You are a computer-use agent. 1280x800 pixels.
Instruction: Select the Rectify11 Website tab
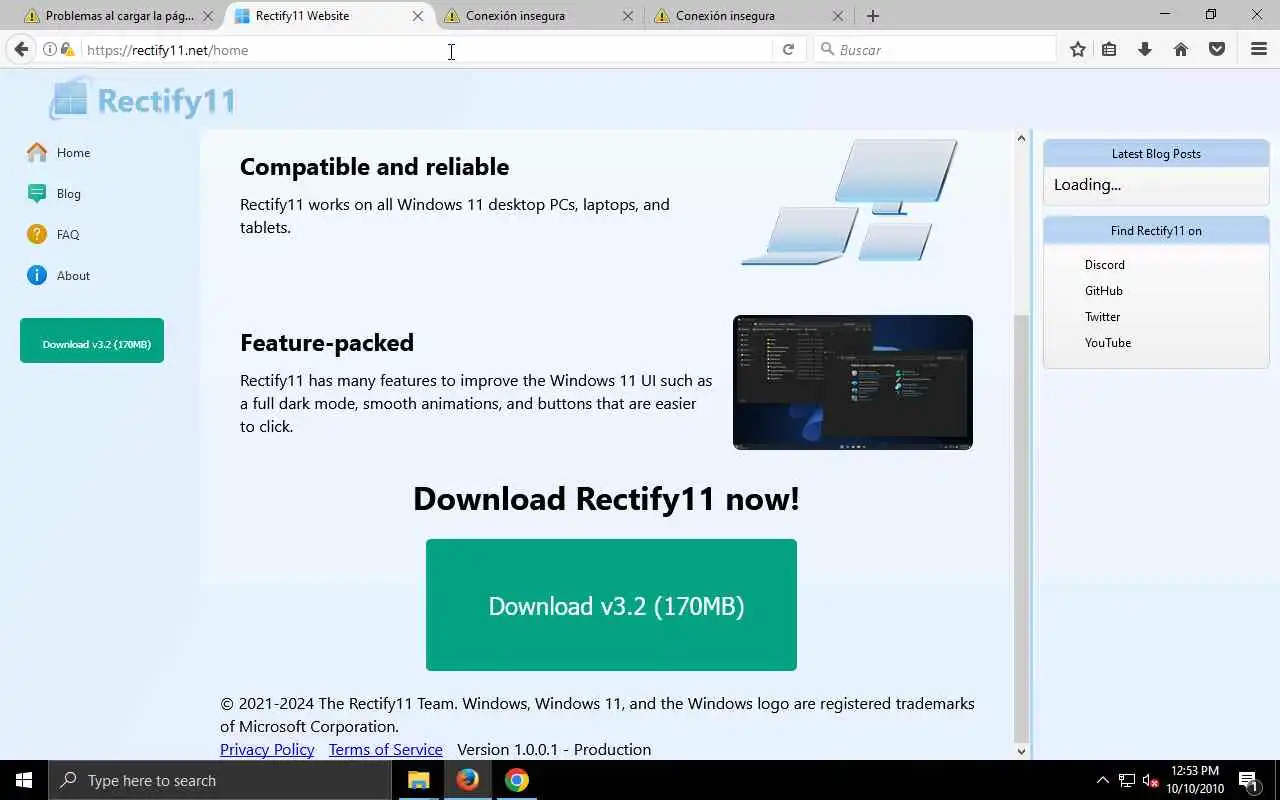pos(330,16)
